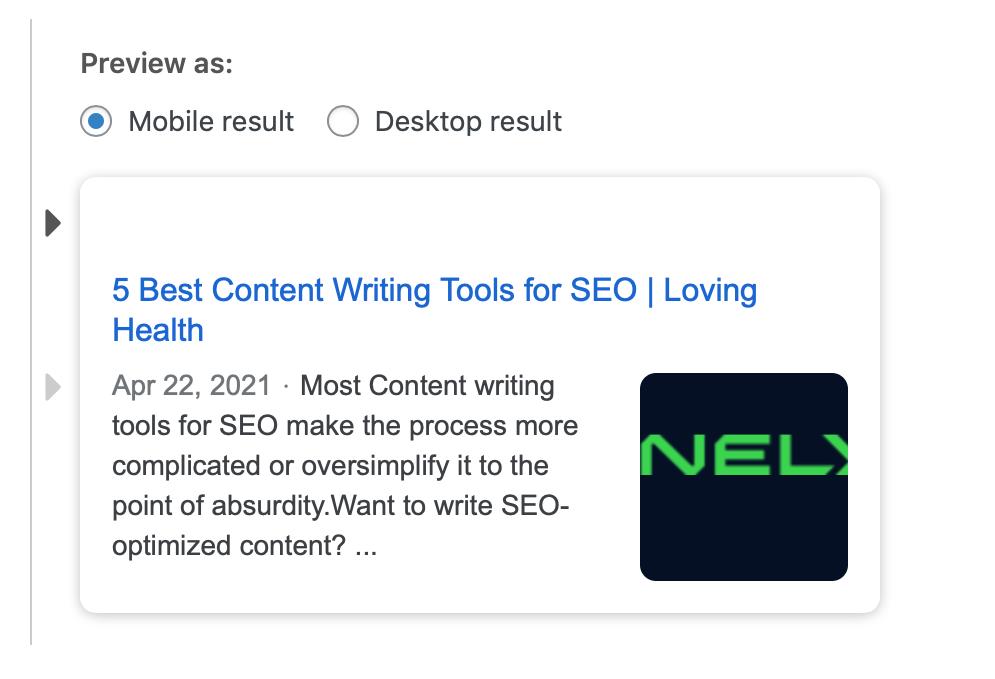Expand the light gray arrow beside description
The image size is (995, 679).
[53, 386]
